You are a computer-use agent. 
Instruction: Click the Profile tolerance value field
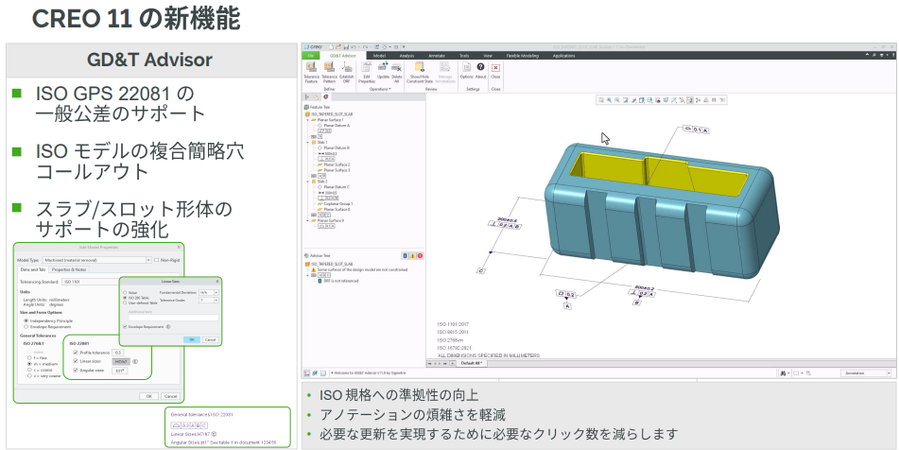(x=118, y=352)
